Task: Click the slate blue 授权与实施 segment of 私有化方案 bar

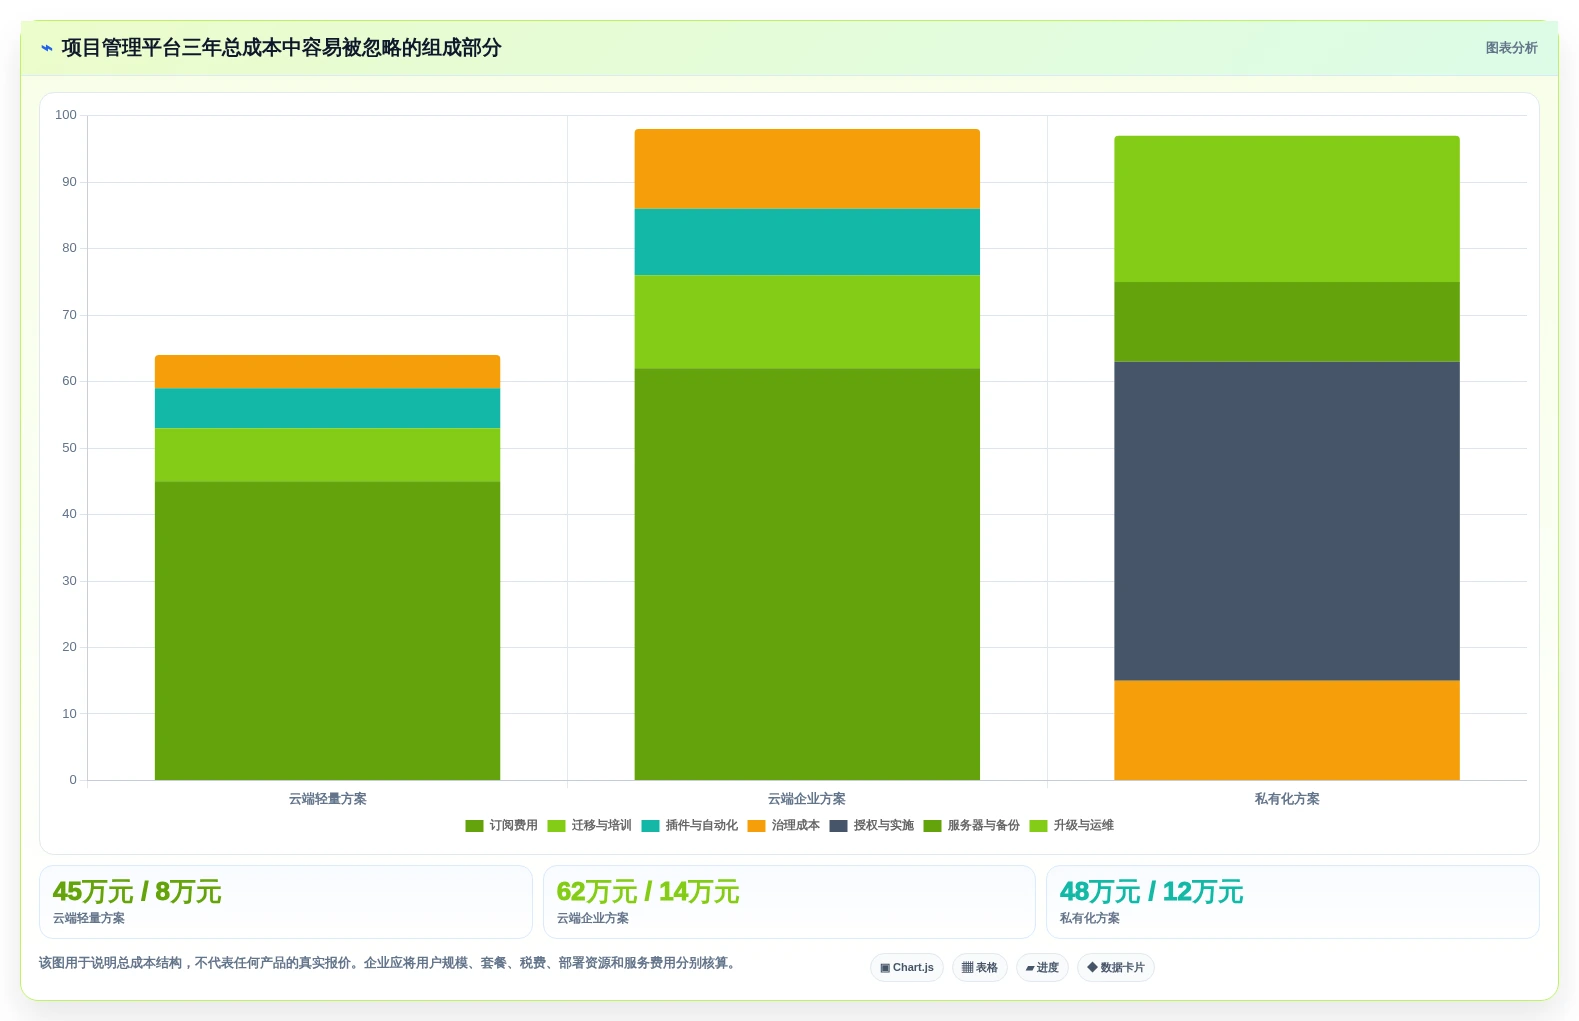Action: 1287,521
